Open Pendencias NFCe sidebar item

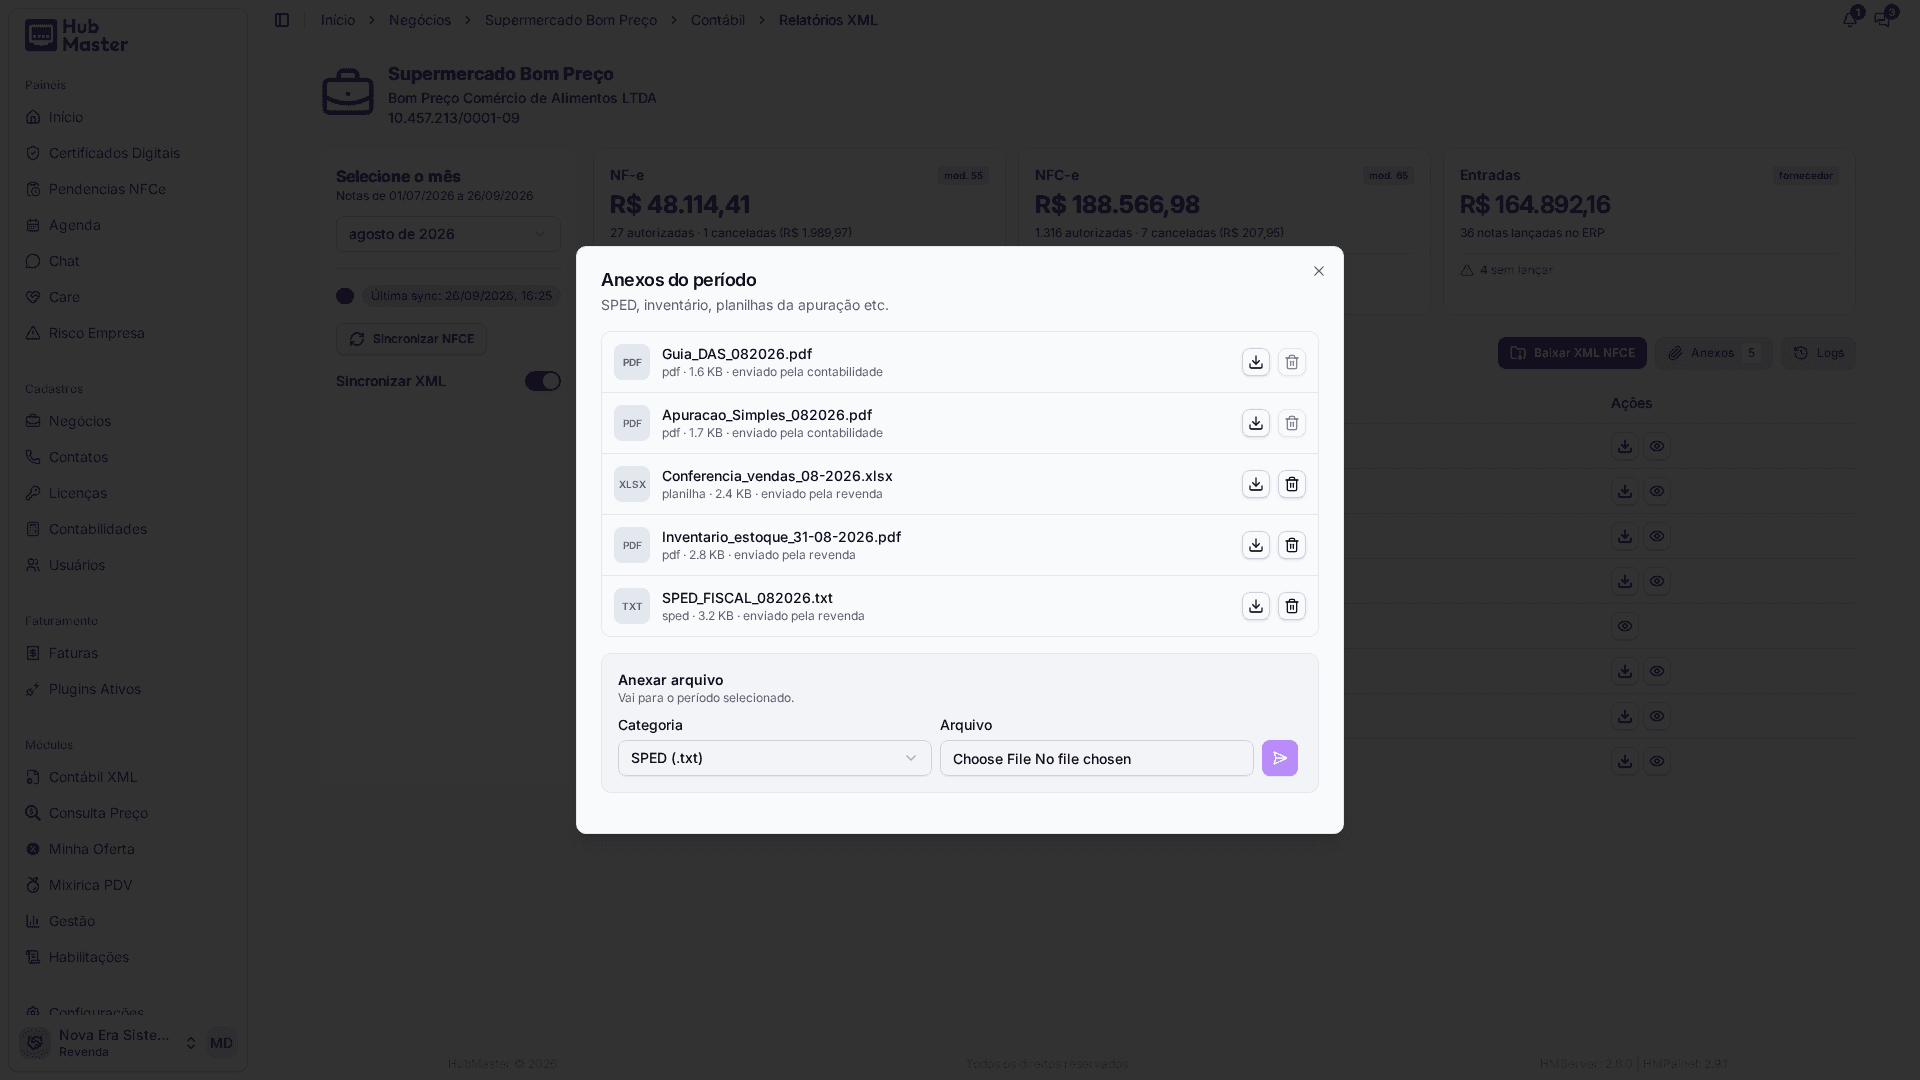128,189
